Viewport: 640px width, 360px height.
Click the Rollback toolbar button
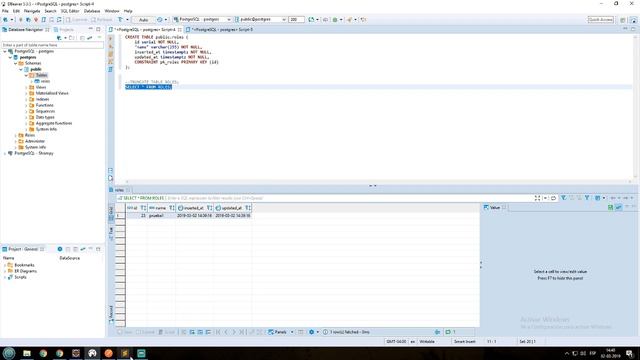point(102,20)
